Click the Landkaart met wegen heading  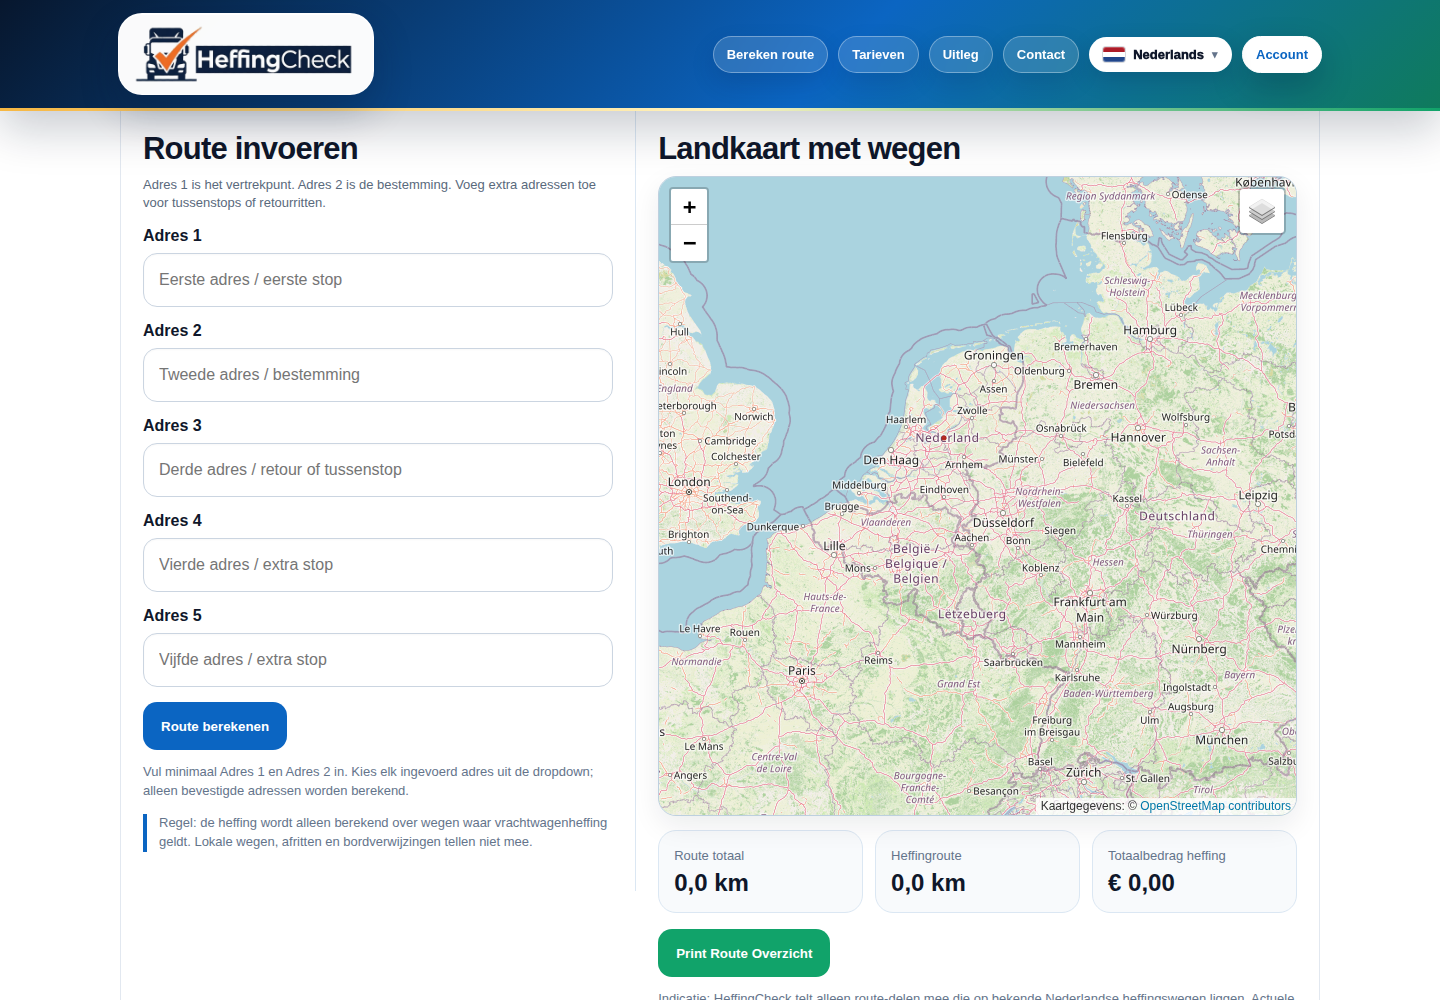coord(809,148)
